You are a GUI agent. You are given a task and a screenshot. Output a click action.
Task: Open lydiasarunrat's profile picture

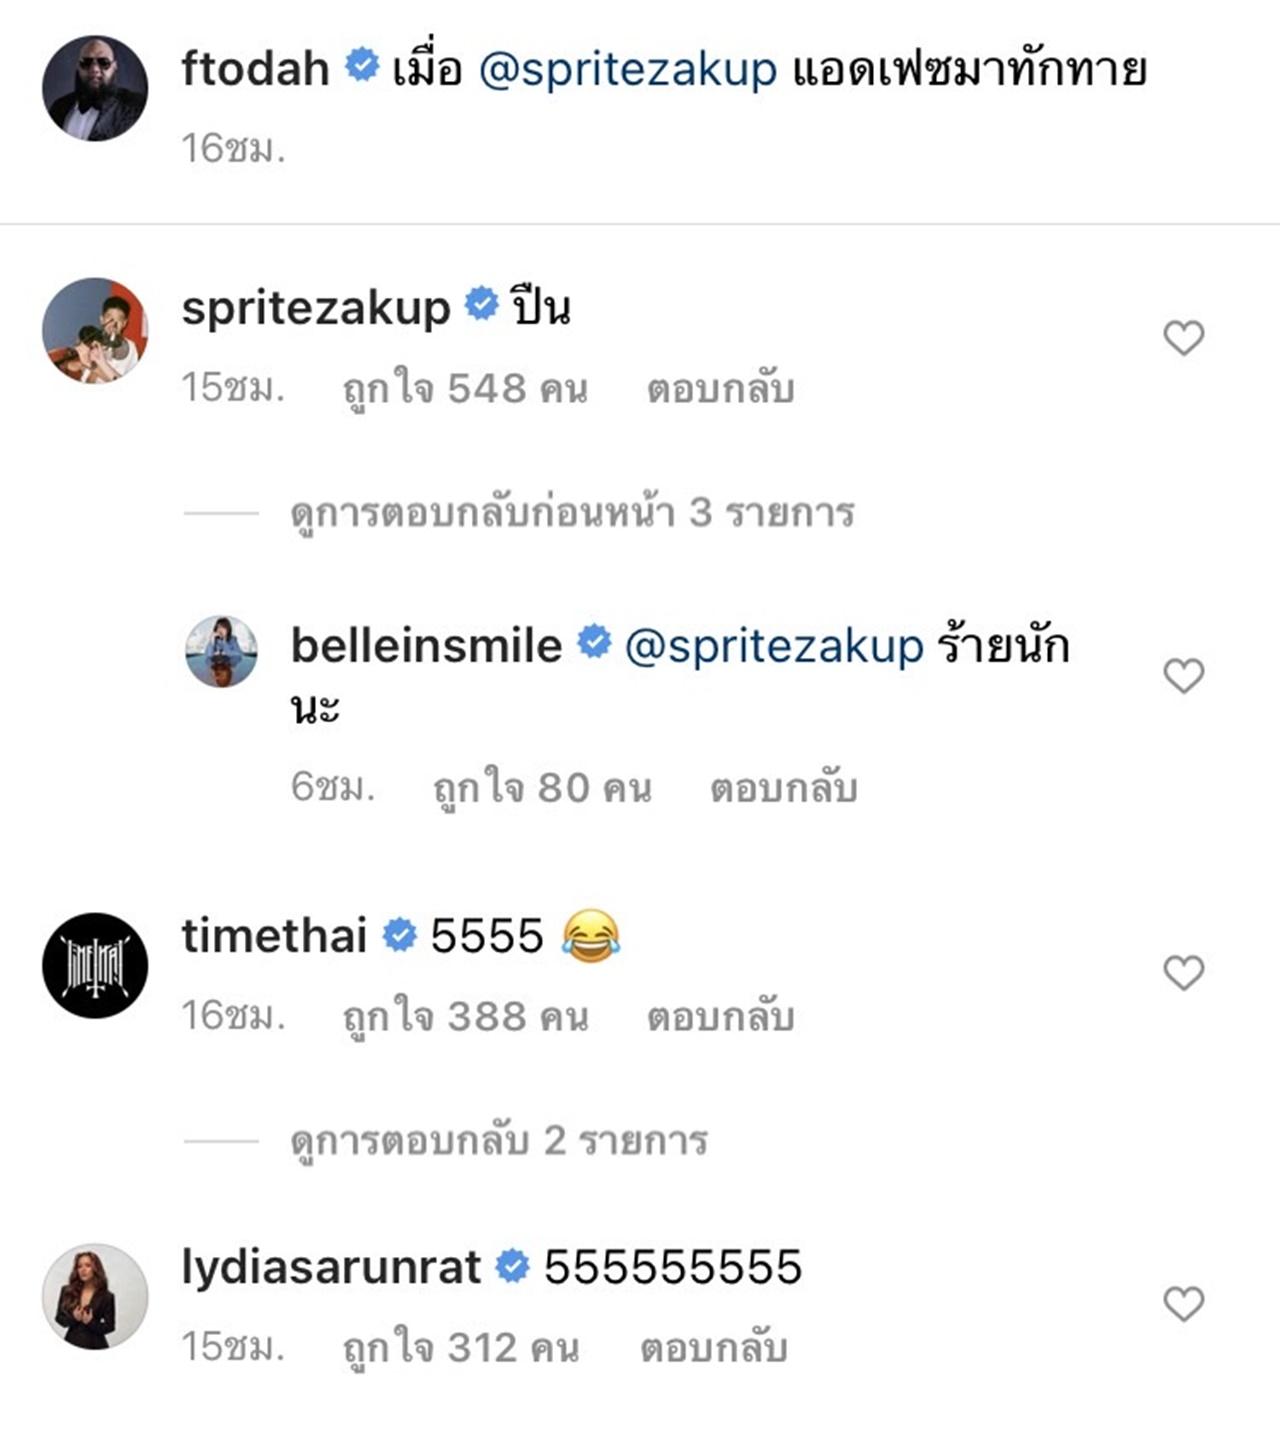pyautogui.click(x=95, y=1297)
